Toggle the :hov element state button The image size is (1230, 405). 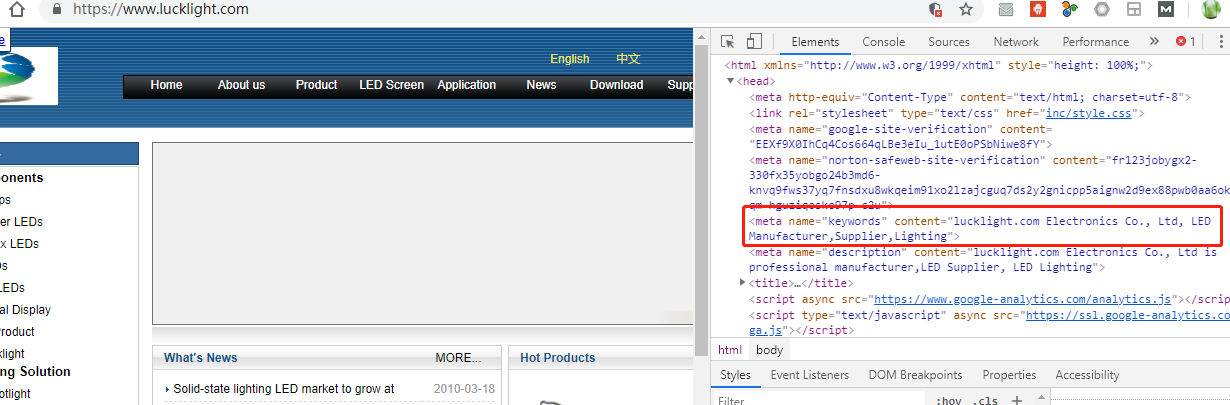coord(947,400)
